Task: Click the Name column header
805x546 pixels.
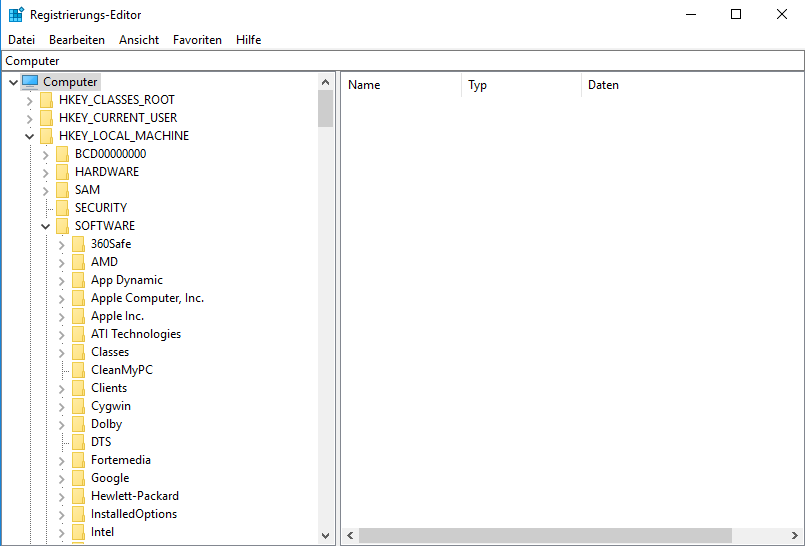Action: point(401,85)
